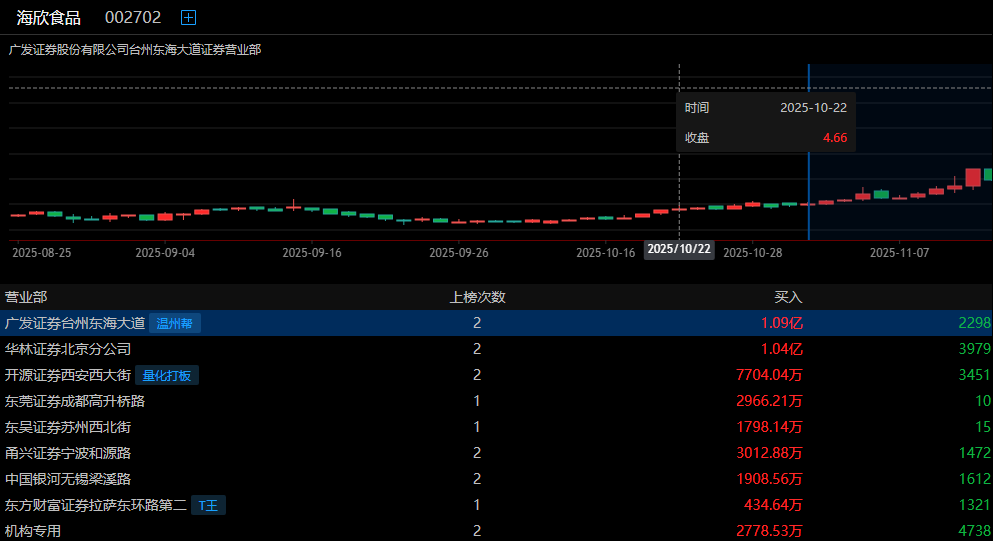The image size is (993, 541).
Task: Click the 2025/10/22 crosshair date label
Action: [679, 249]
